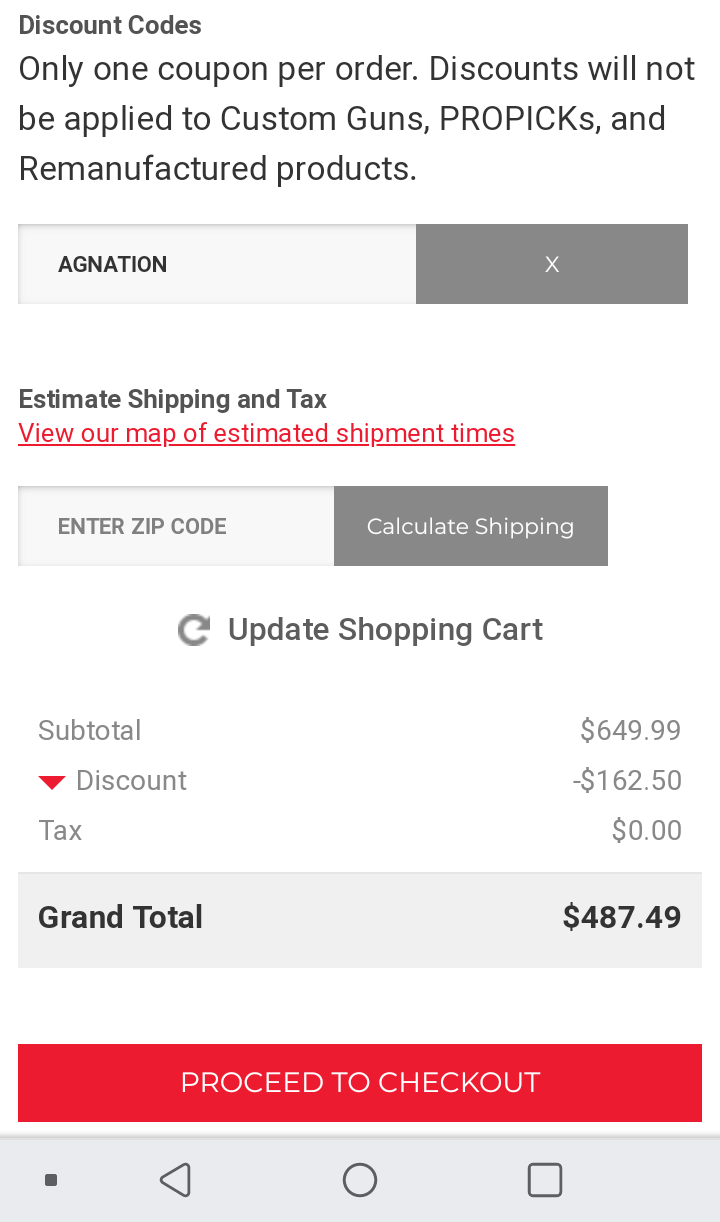Open the map of estimated shipment times link
The width and height of the screenshot is (720, 1222).
pos(266,433)
